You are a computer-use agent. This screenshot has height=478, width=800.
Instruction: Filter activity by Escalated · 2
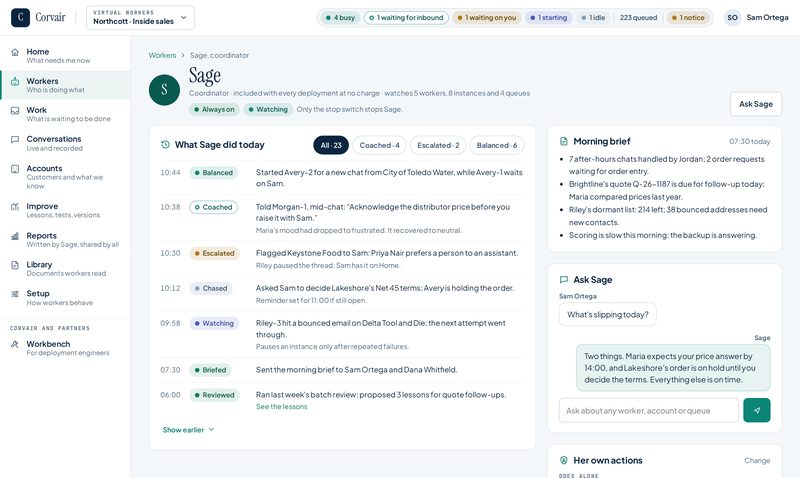pos(438,145)
